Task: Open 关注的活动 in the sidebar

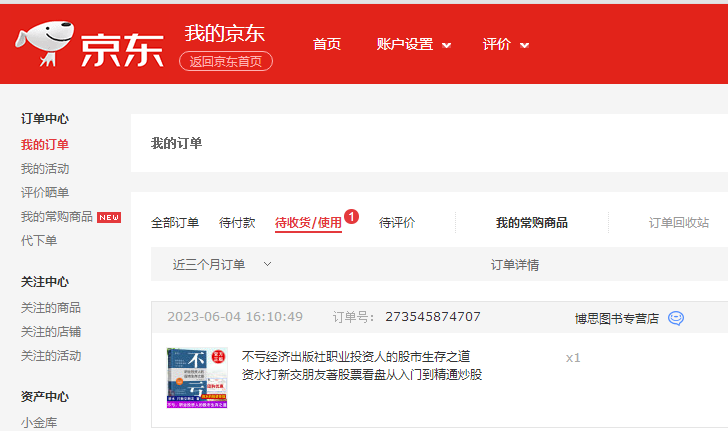Action: click(x=51, y=356)
